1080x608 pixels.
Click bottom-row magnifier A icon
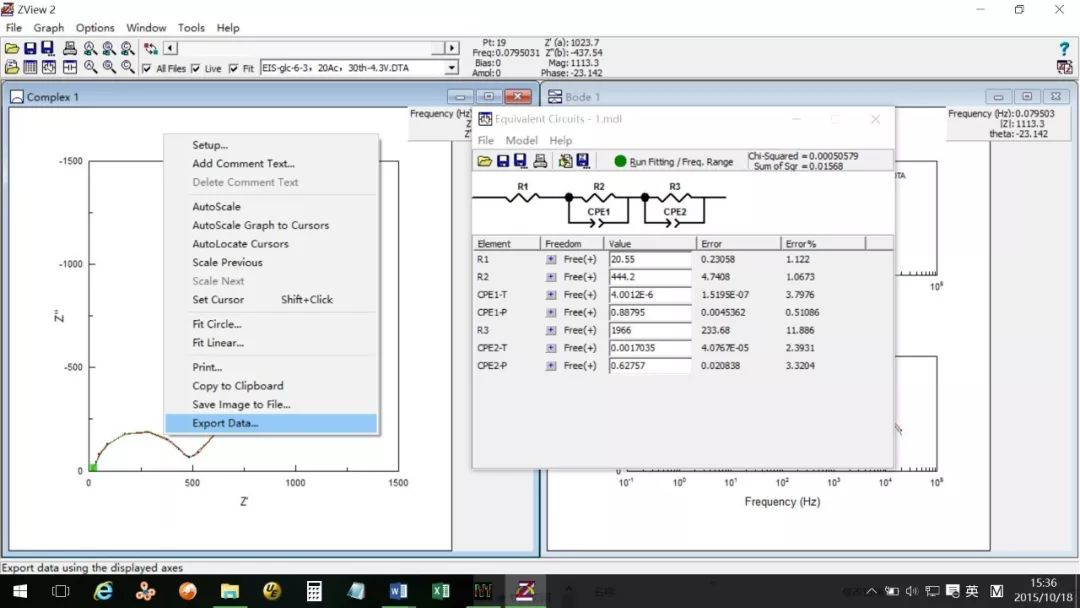(90, 67)
